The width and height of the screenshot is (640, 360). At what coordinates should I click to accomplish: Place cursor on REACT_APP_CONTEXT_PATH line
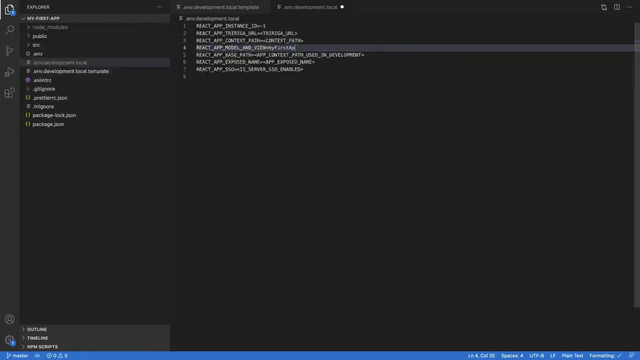[x=249, y=41]
